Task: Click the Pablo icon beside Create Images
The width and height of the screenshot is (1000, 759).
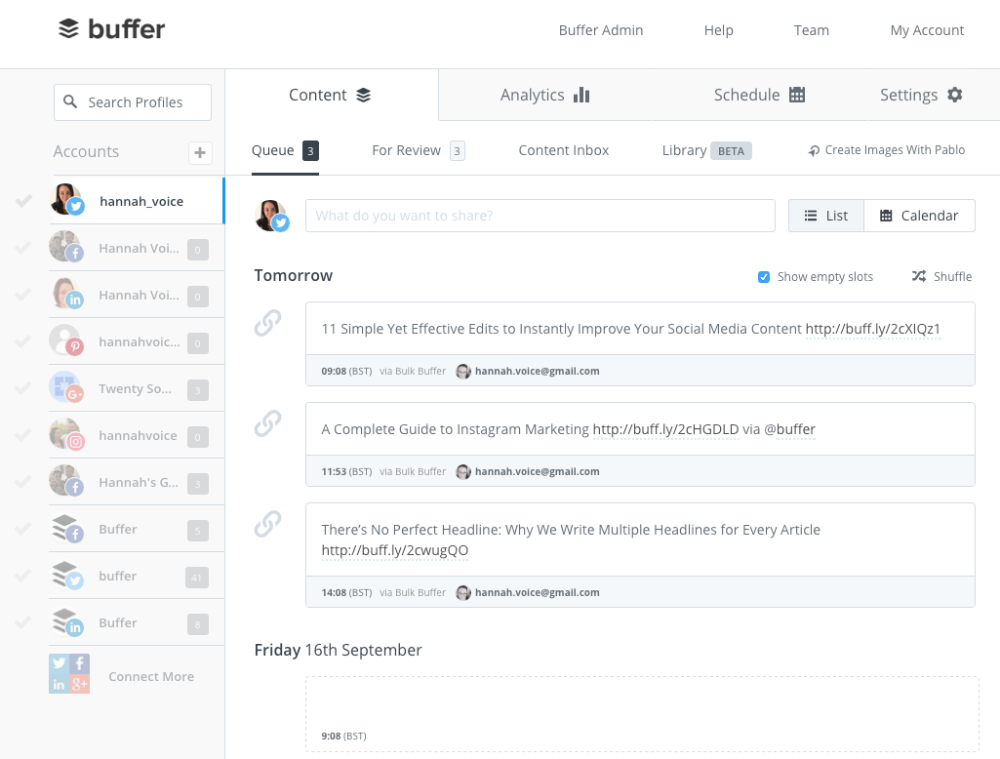Action: point(814,151)
